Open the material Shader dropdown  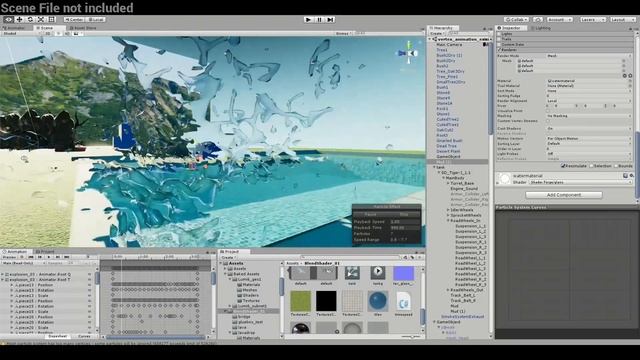click(x=580, y=182)
